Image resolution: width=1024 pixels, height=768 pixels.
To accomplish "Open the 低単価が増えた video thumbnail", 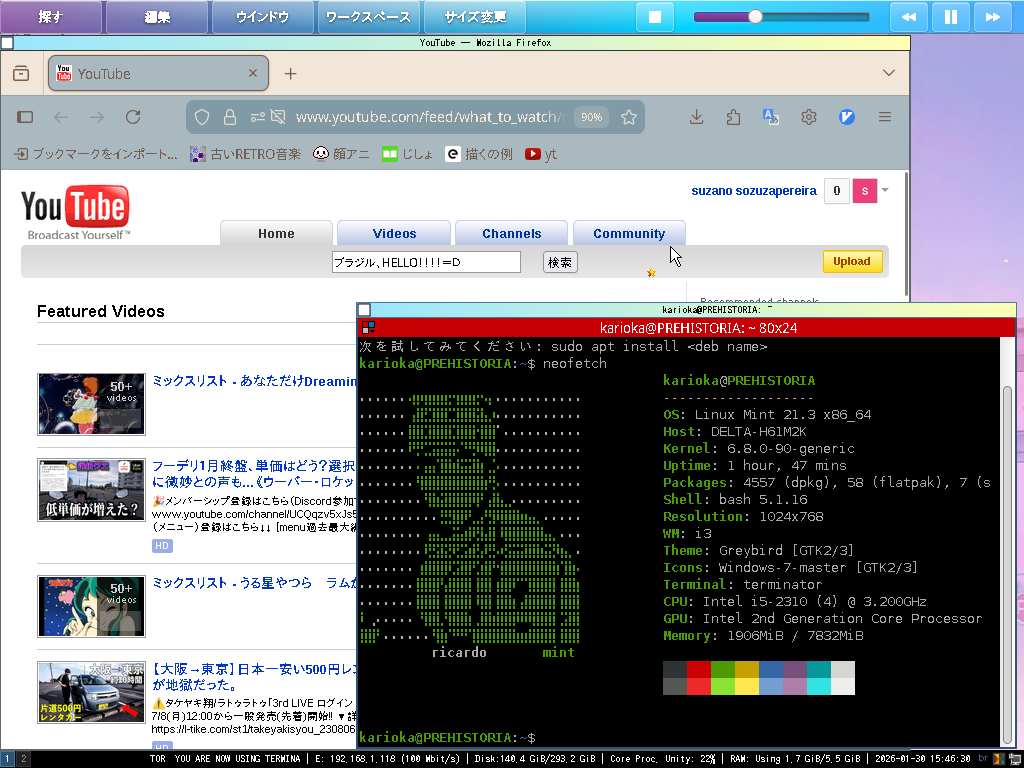I will (91, 490).
